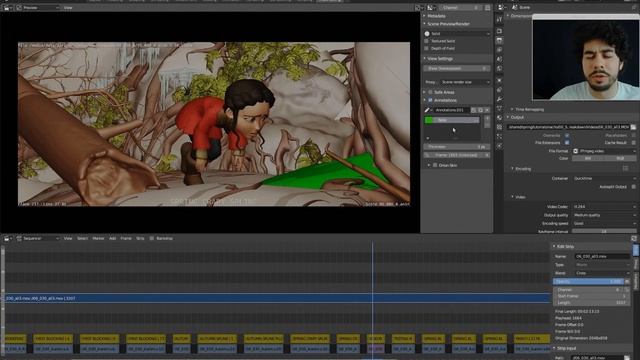Screen dimensions: 640x360
Task: Open the Frame menu in Sequencer
Action: pyautogui.click(x=126, y=238)
